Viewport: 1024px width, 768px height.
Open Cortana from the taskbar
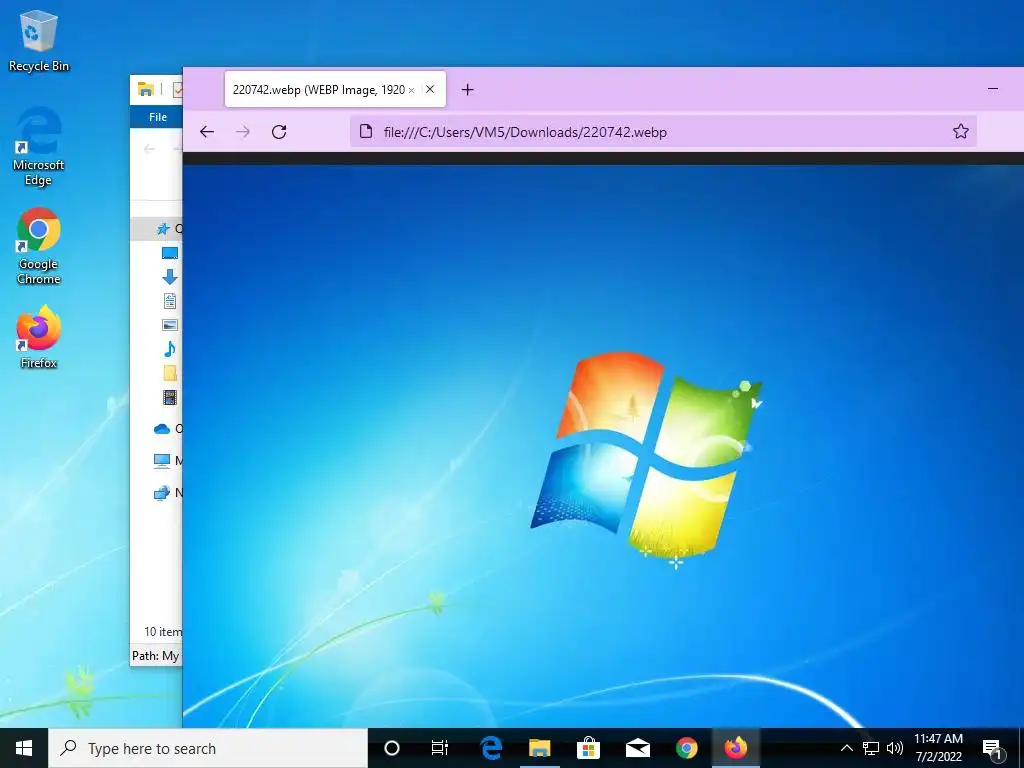pyautogui.click(x=392, y=748)
